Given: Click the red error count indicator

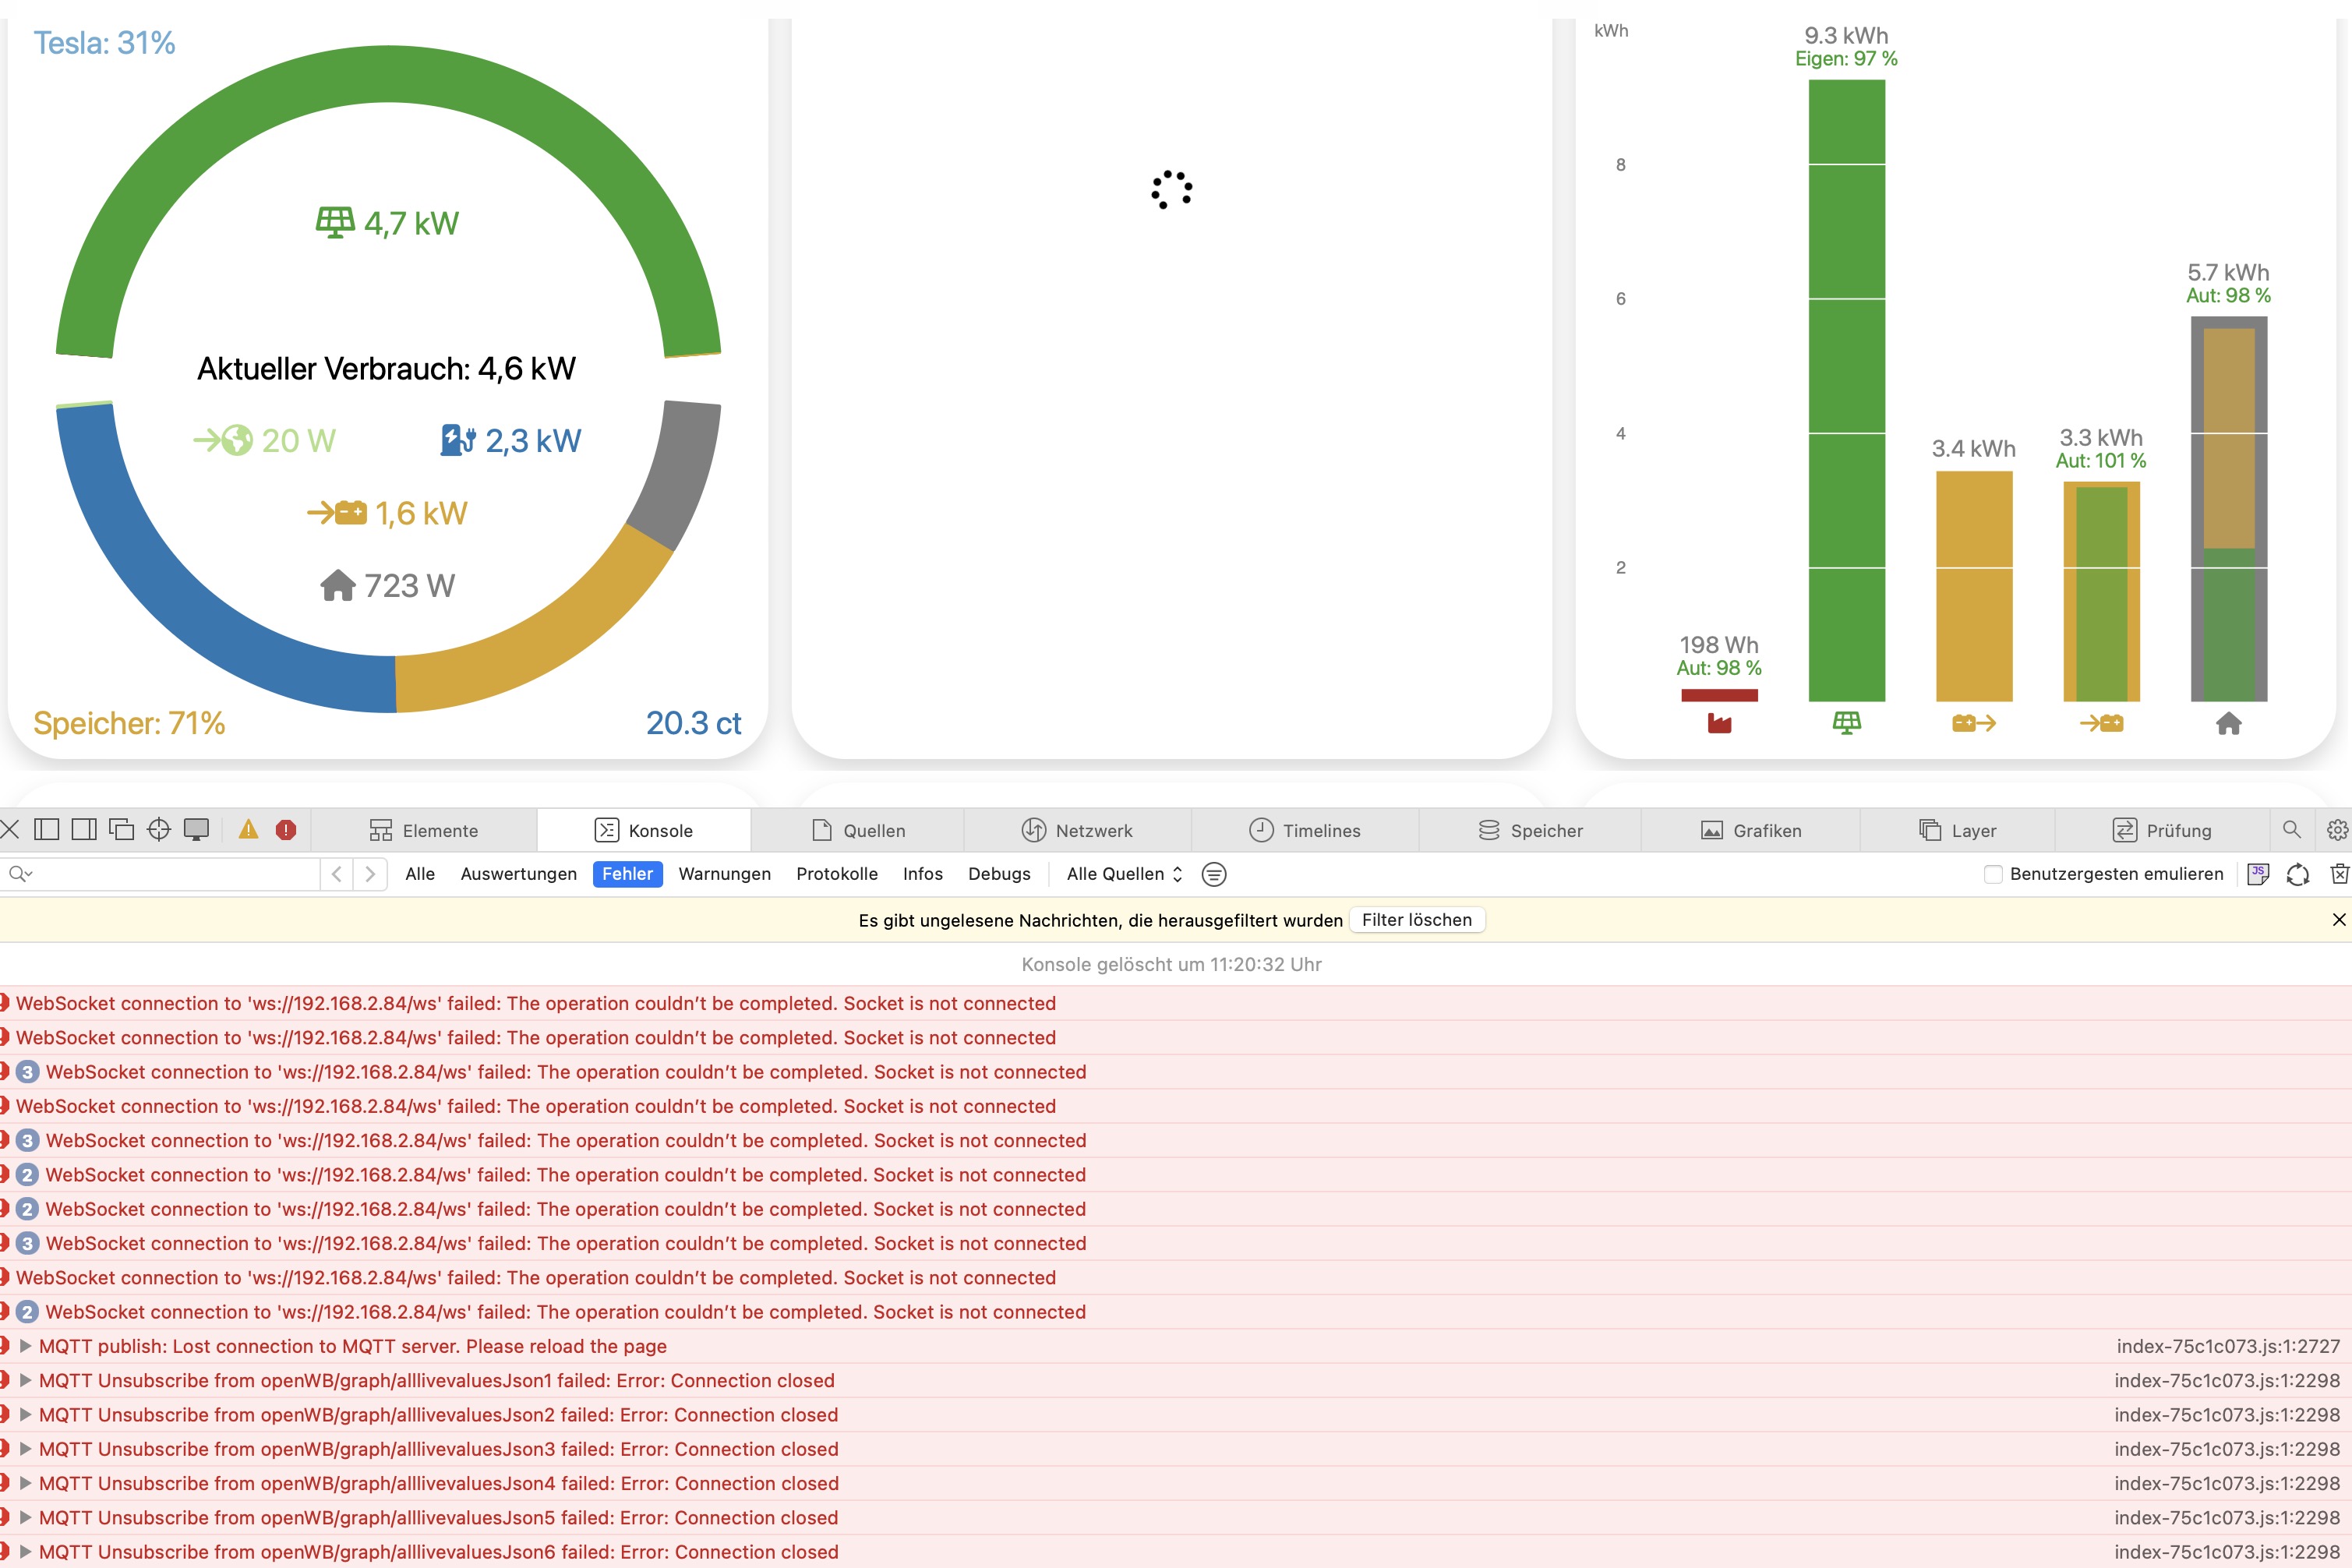Looking at the screenshot, I should click(286, 829).
